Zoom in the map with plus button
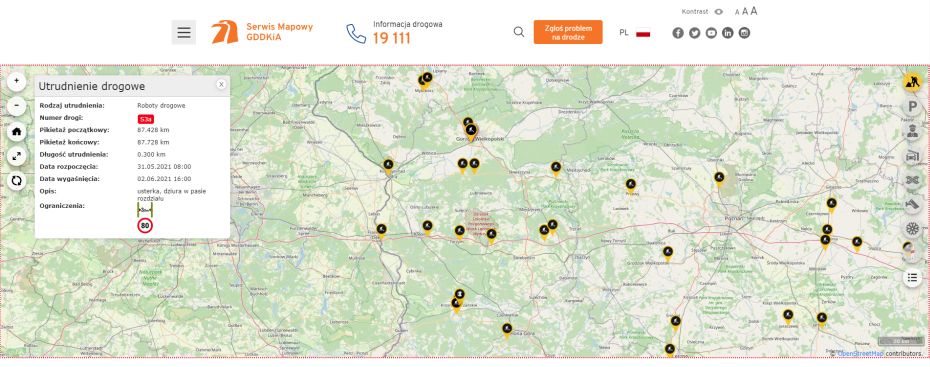 point(17,81)
